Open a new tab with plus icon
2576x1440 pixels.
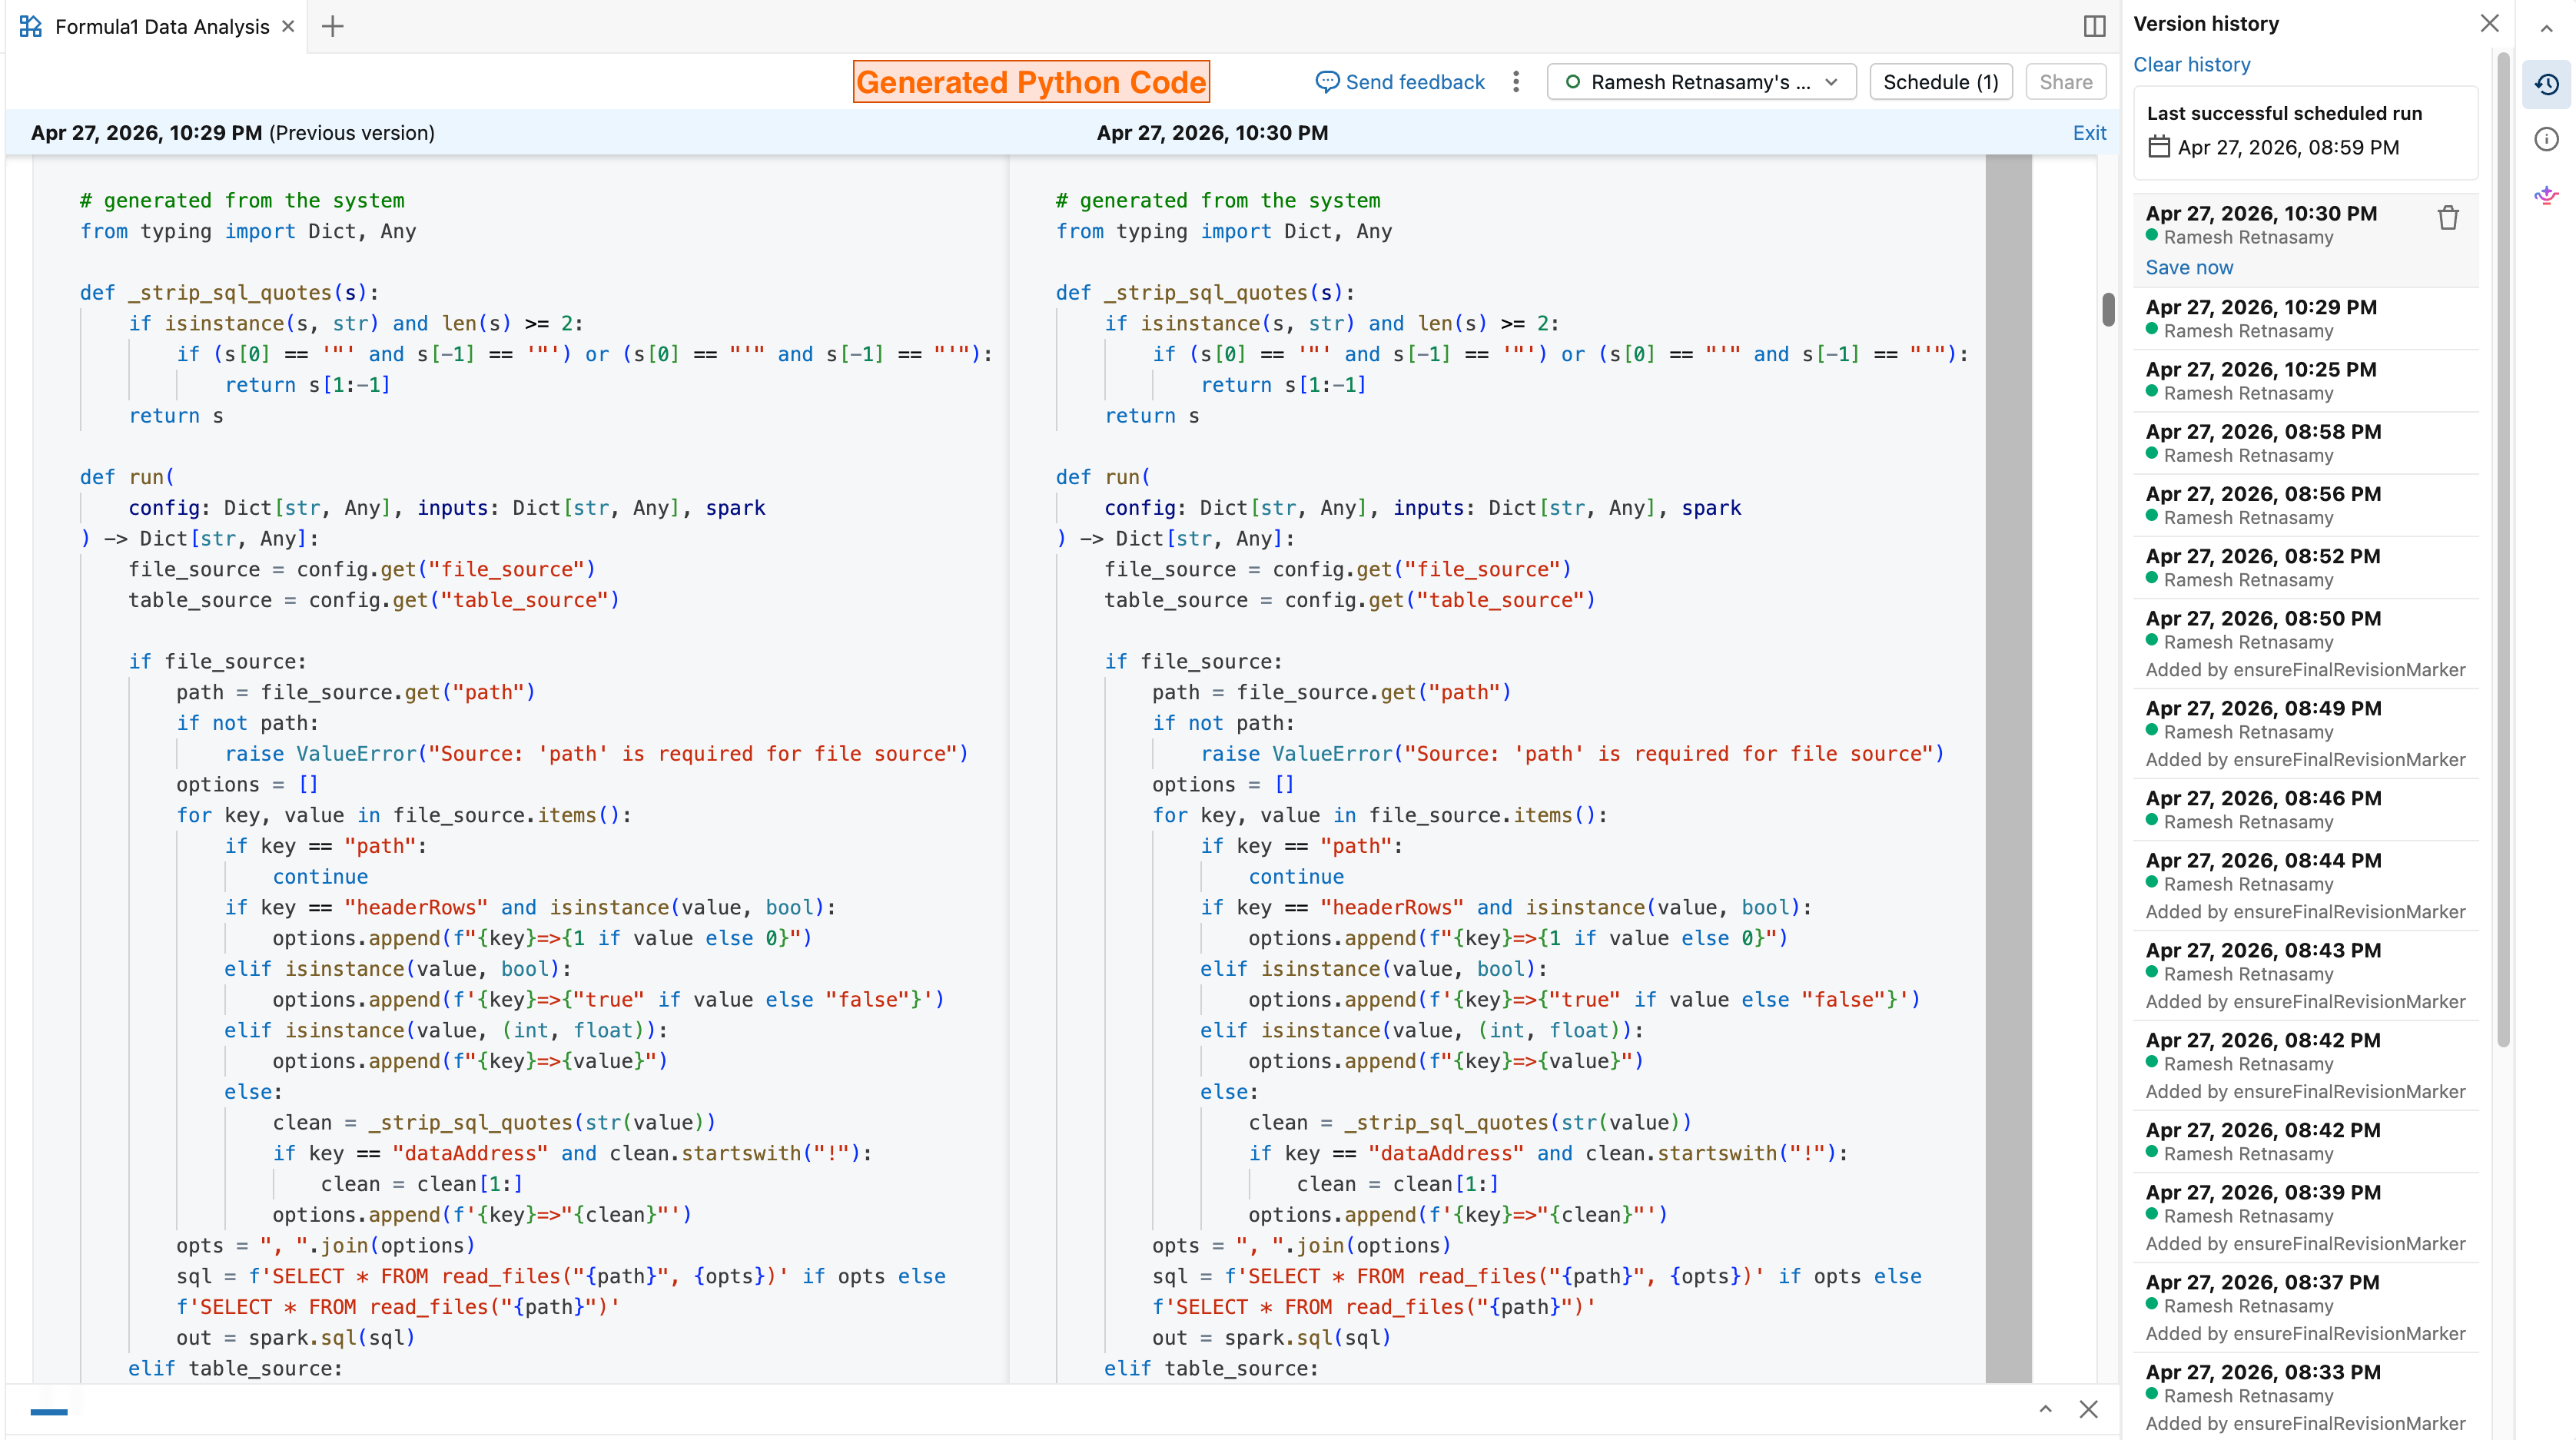(332, 27)
